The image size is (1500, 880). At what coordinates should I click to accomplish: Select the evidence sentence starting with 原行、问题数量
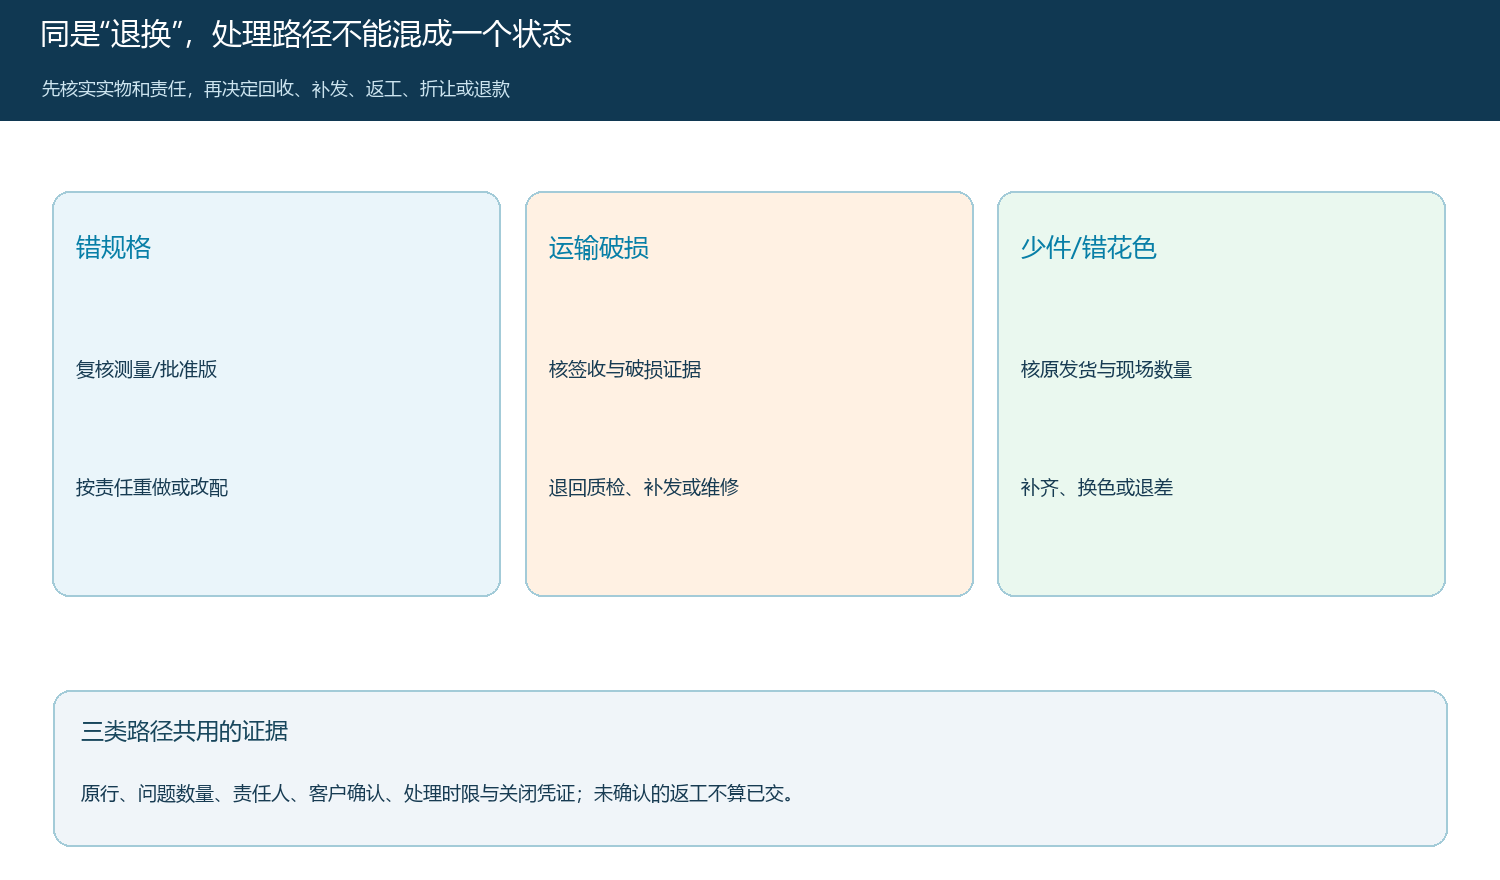click(439, 794)
